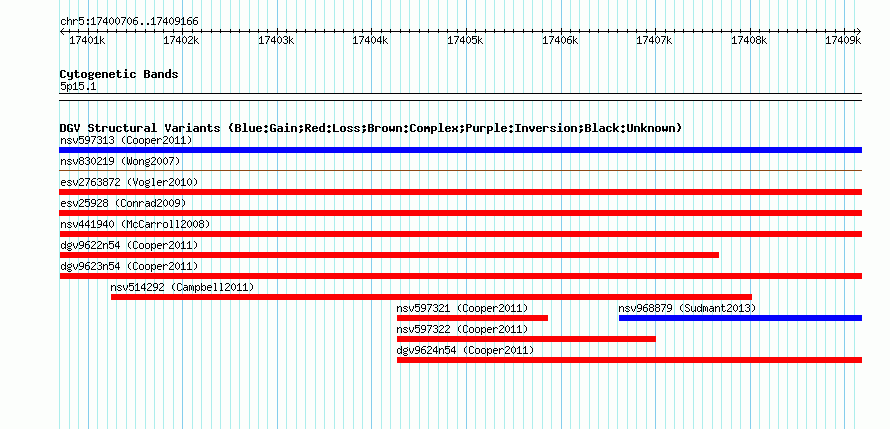Viewport: 890px width, 429px height.
Task: Click the dgv9622n54 (Cooper2011) label
Action: [129, 245]
